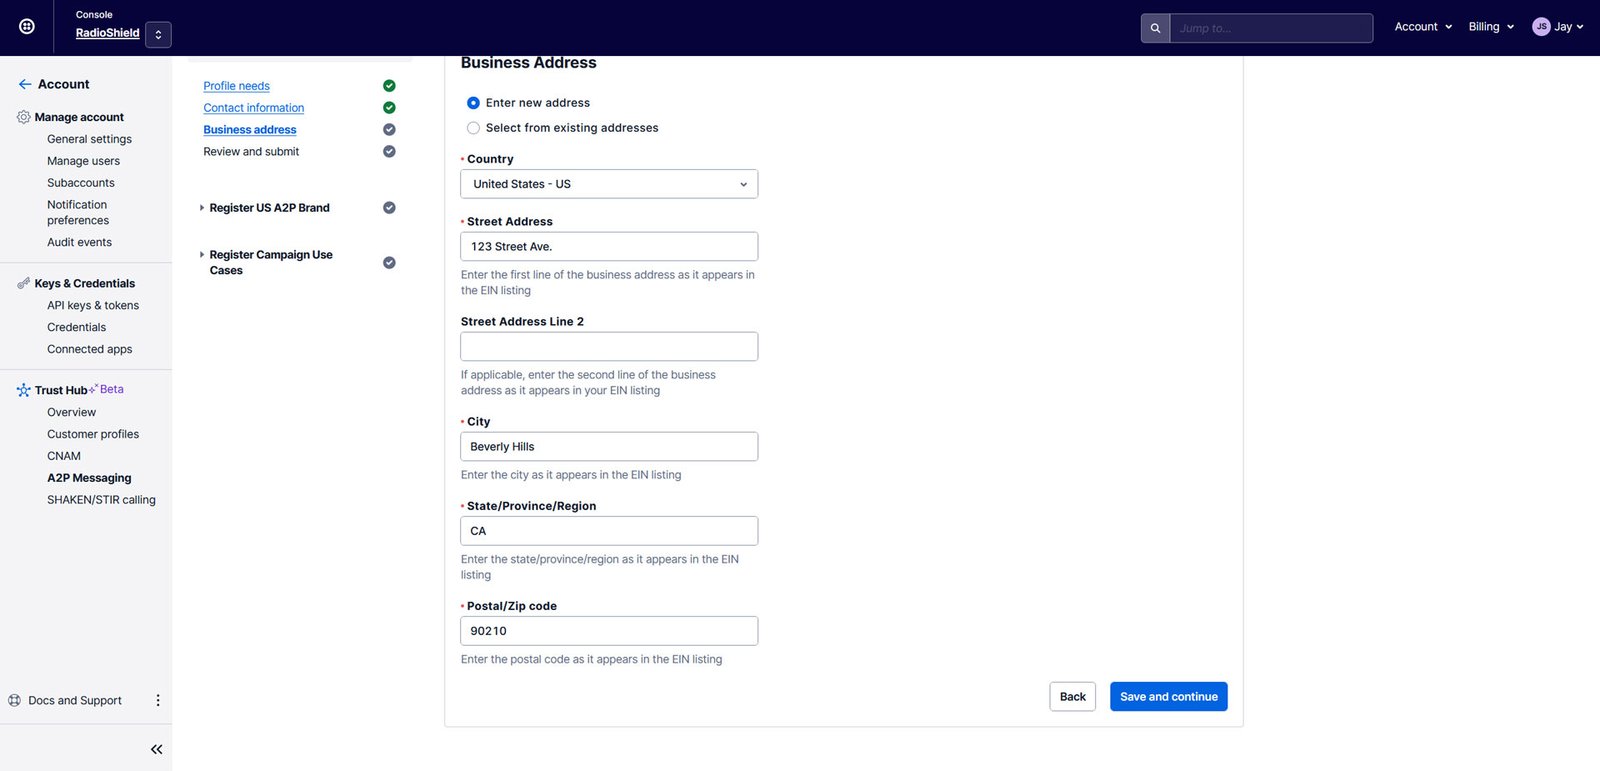Click Contact information green check icon
The height and width of the screenshot is (771, 1600).
(389, 108)
